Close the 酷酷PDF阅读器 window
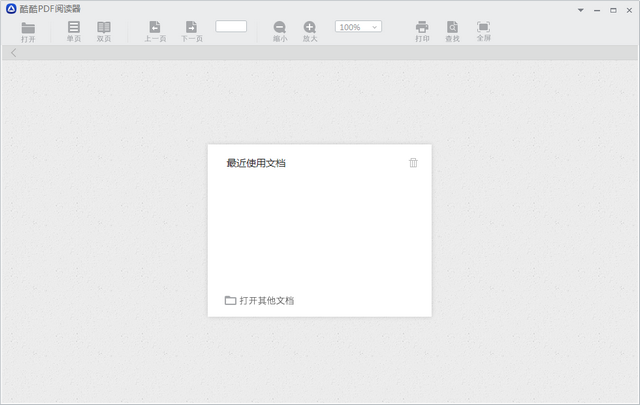The width and height of the screenshot is (640, 405). 629,9
